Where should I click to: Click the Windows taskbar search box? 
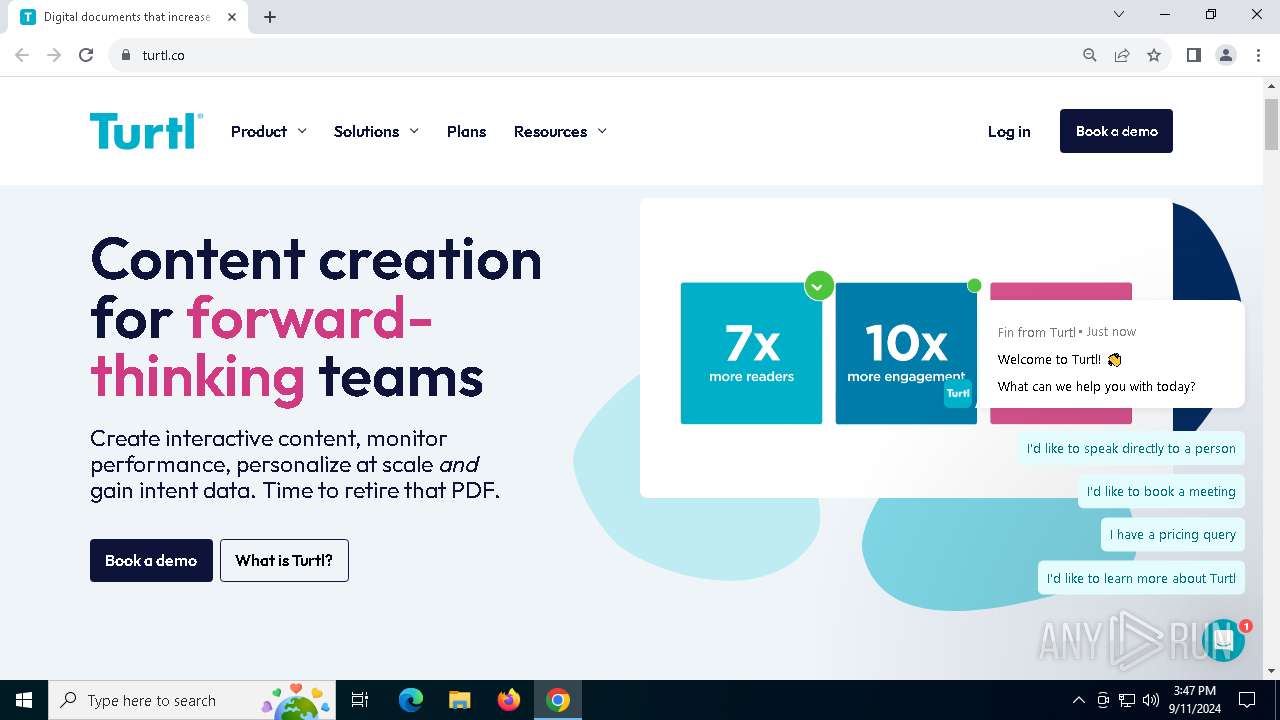191,700
